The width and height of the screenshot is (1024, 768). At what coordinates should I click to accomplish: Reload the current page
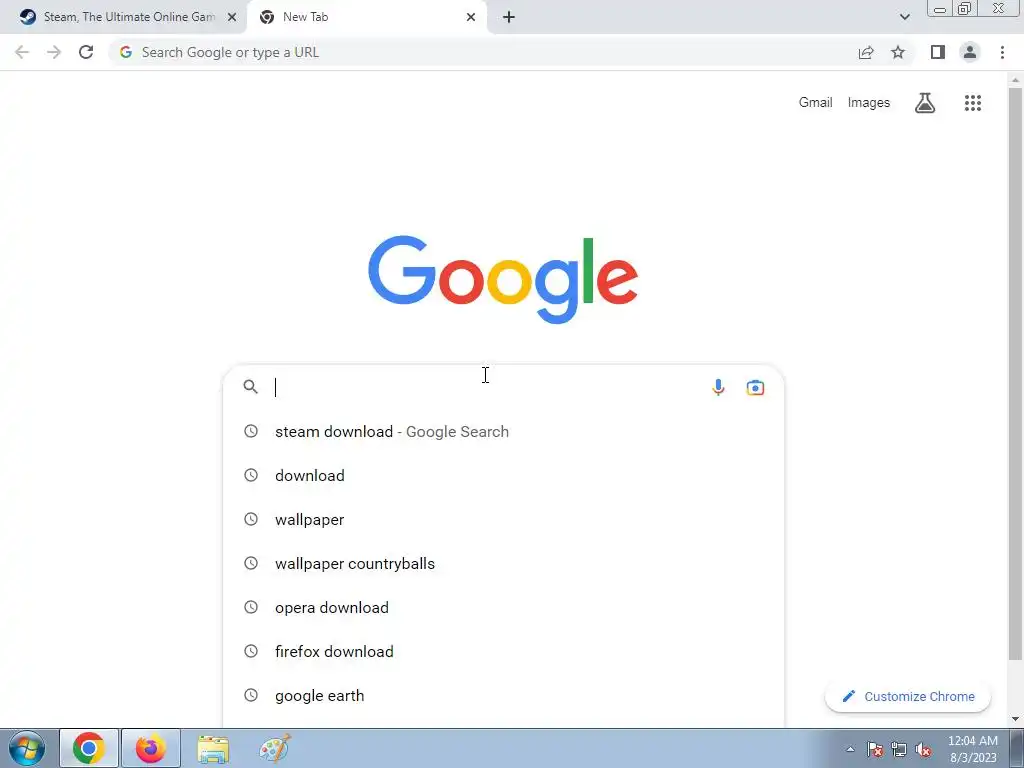pos(86,52)
